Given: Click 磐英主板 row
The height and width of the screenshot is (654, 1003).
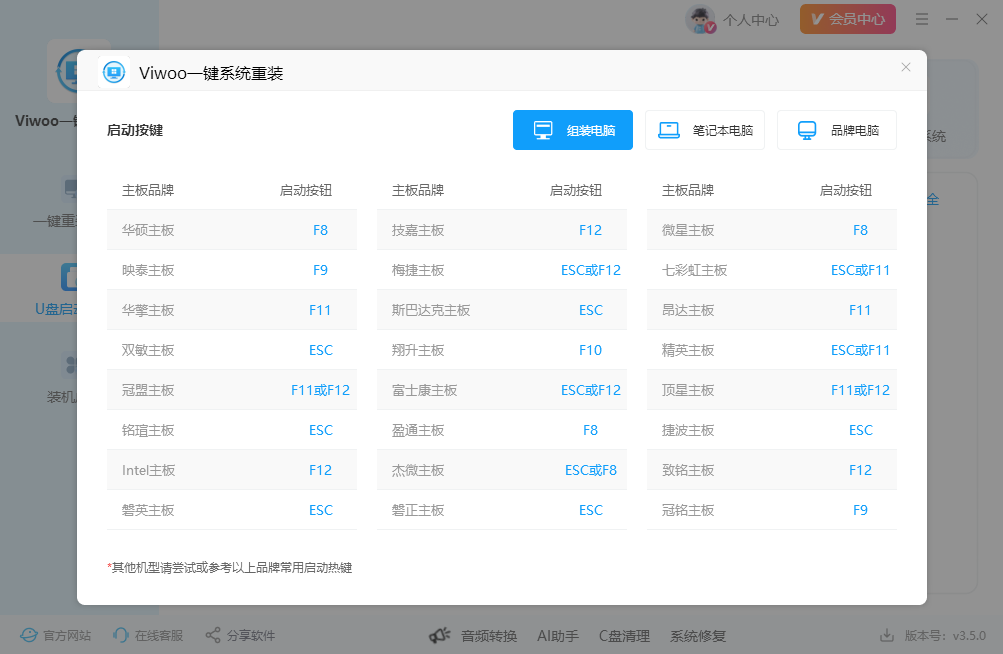Looking at the screenshot, I should [232, 510].
